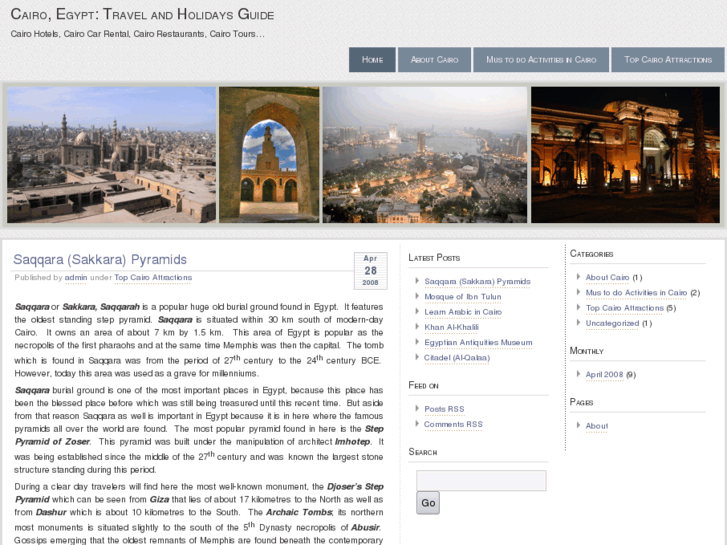Click the Pages heading
727x545 pixels.
tap(581, 402)
